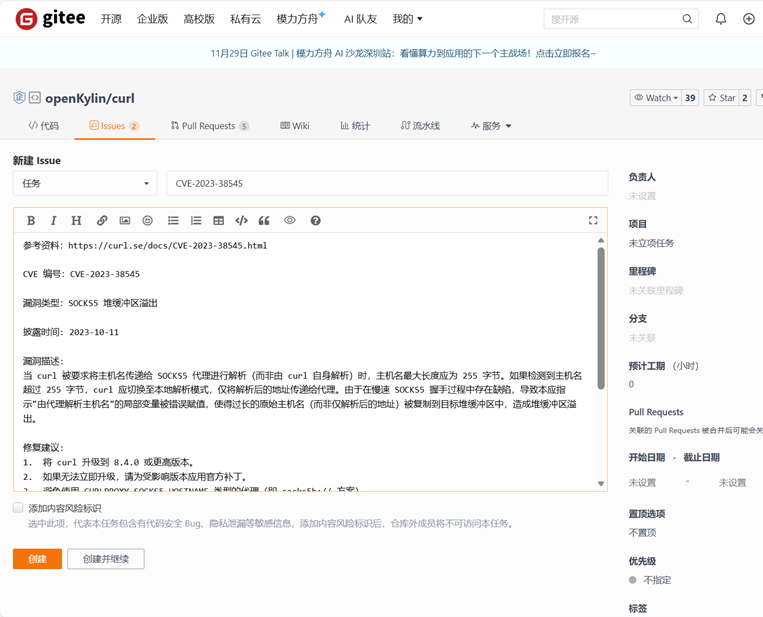Open the notifications bell

[x=721, y=19]
